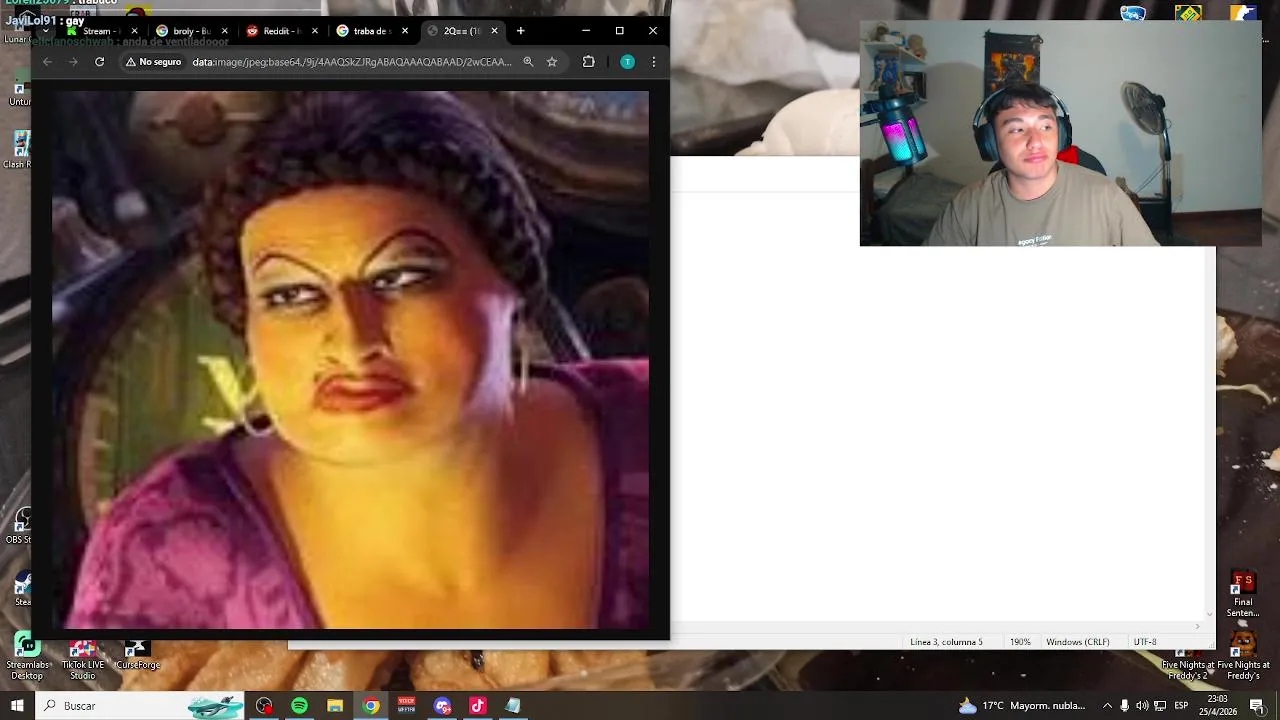Open the zoom magnifier in address bar
This screenshot has width=1280, height=720.
(x=528, y=62)
